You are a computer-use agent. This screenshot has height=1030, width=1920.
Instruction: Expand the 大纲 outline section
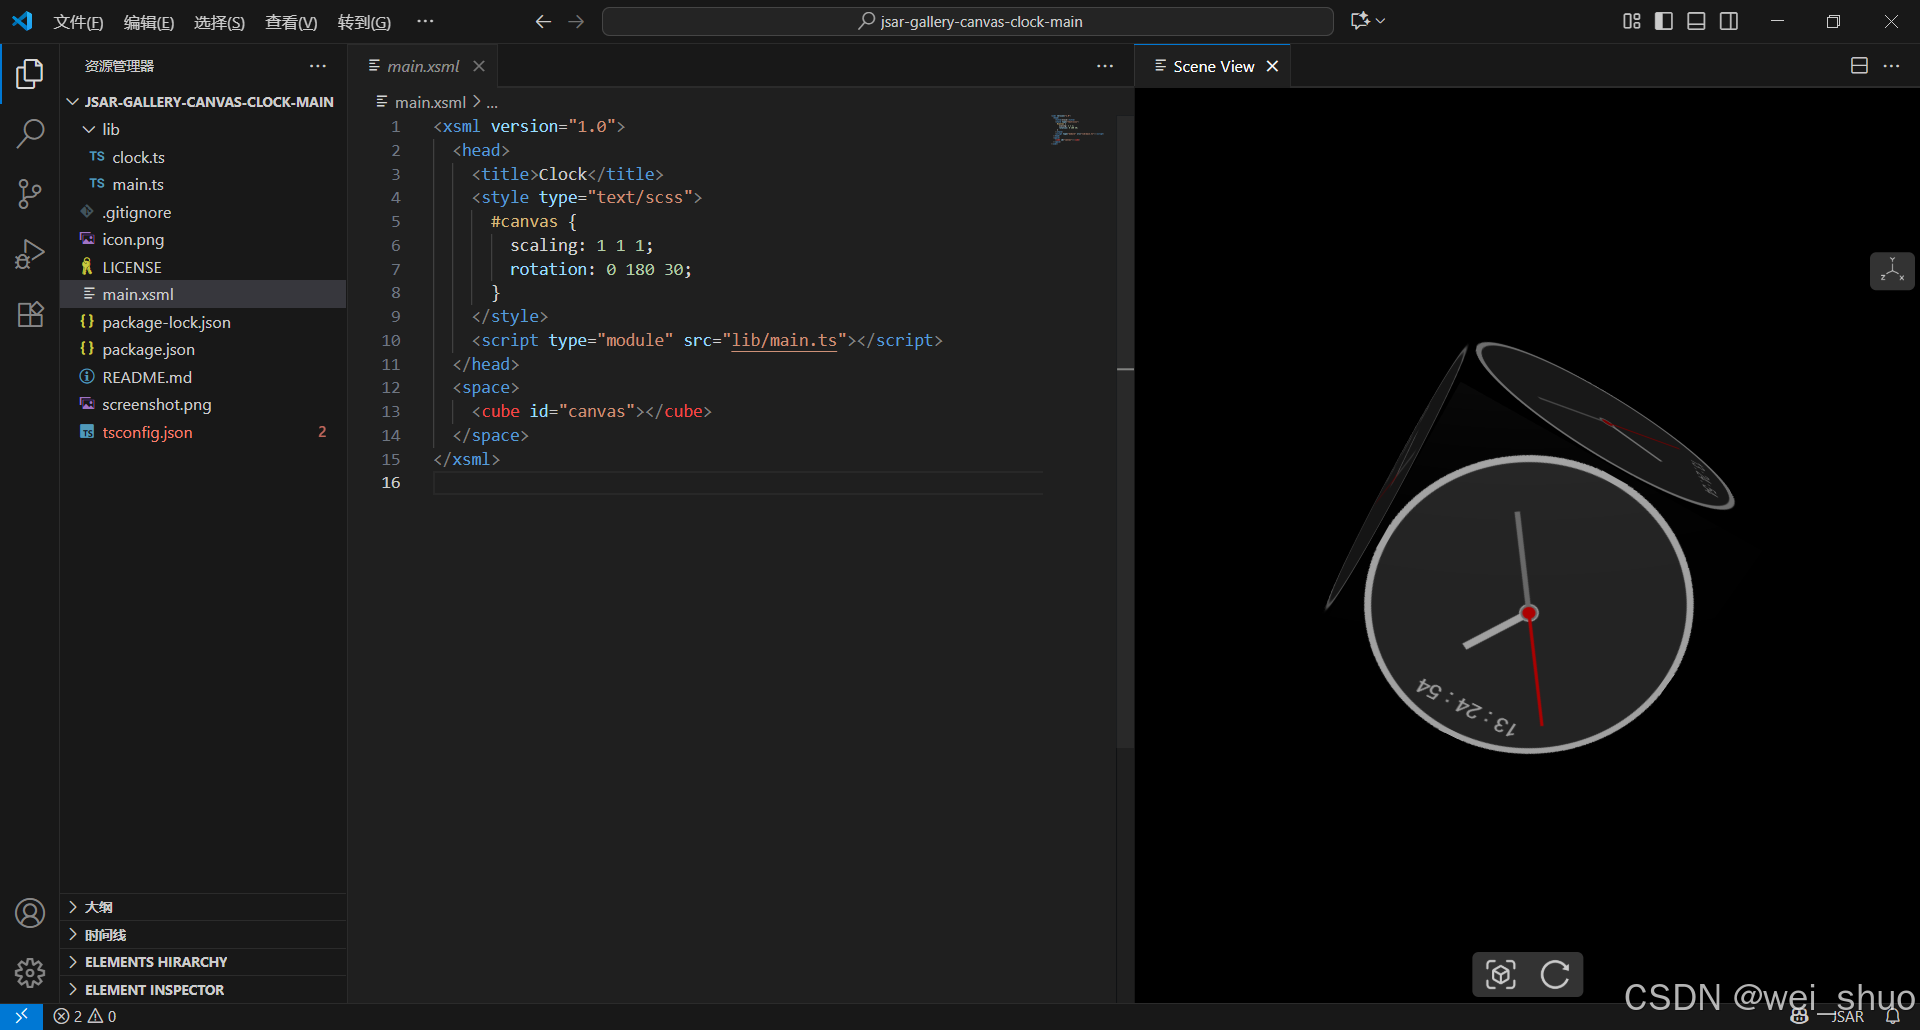[x=203, y=907]
